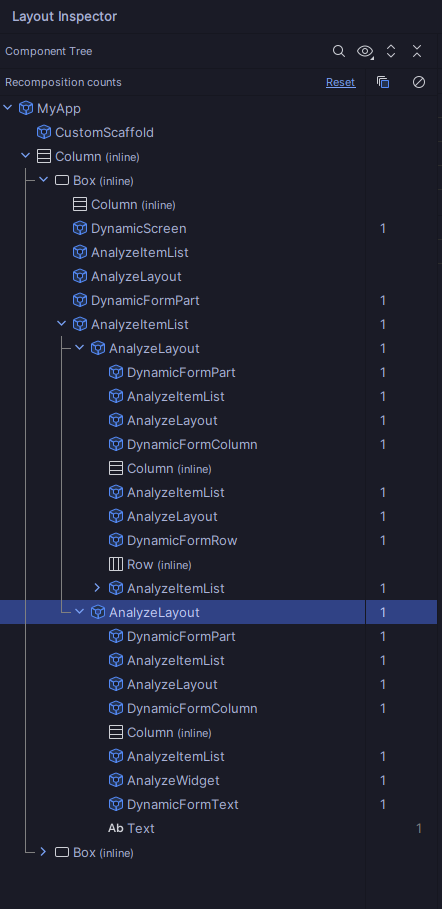Click the skipped recompositions circle-slash icon
This screenshot has height=909, width=442.
coord(419,82)
